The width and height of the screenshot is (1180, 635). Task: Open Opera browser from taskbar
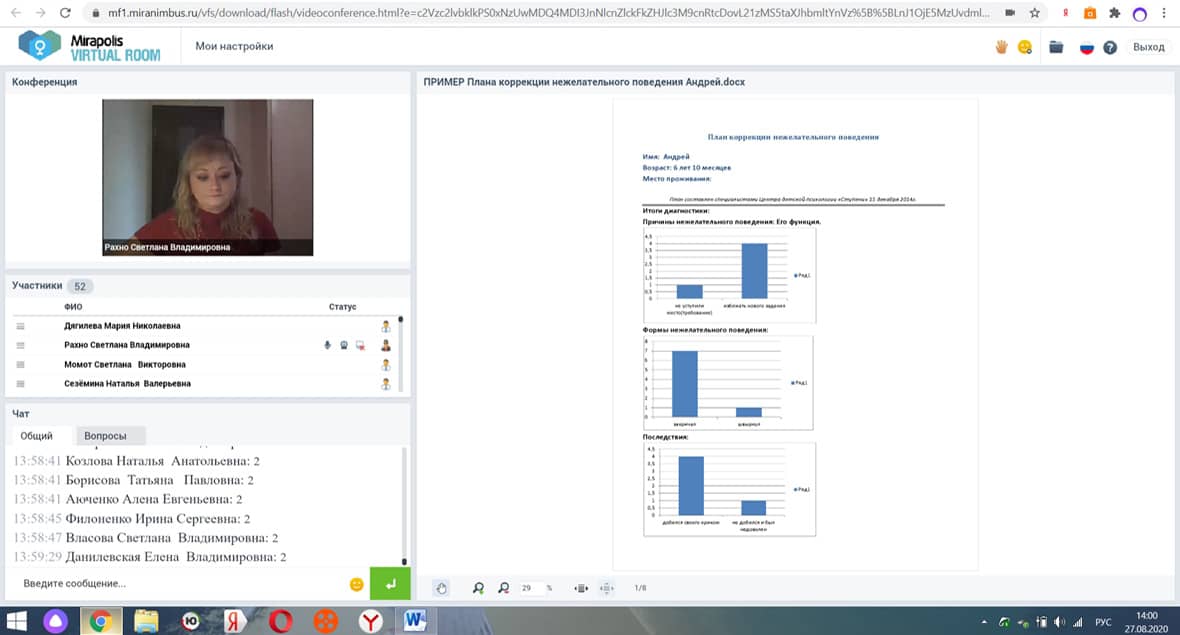click(x=281, y=621)
